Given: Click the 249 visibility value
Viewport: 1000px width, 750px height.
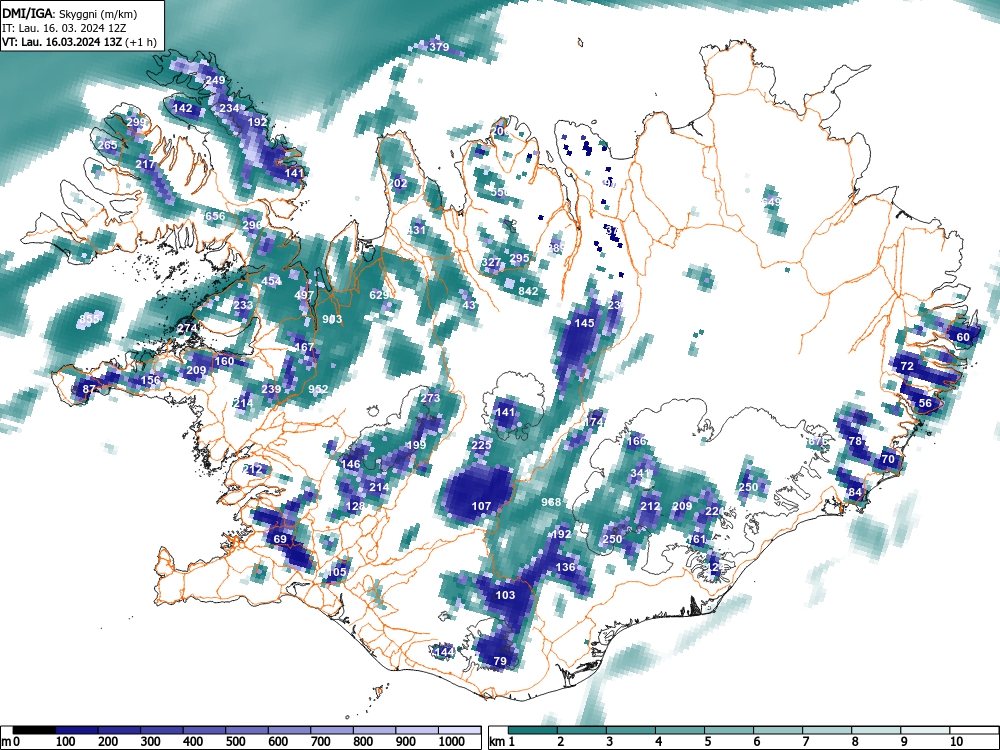Looking at the screenshot, I should 215,80.
